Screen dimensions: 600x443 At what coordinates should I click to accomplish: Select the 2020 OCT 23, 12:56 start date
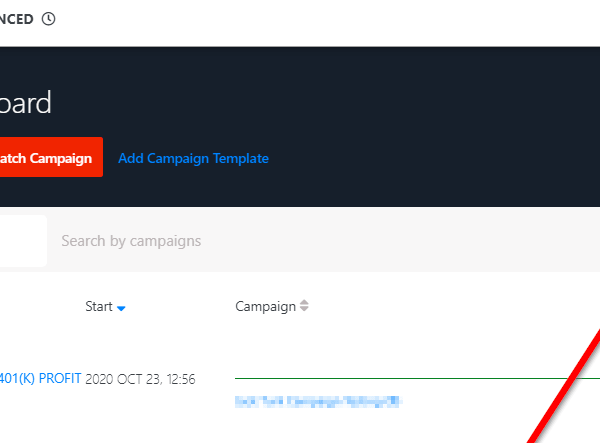[x=140, y=379]
